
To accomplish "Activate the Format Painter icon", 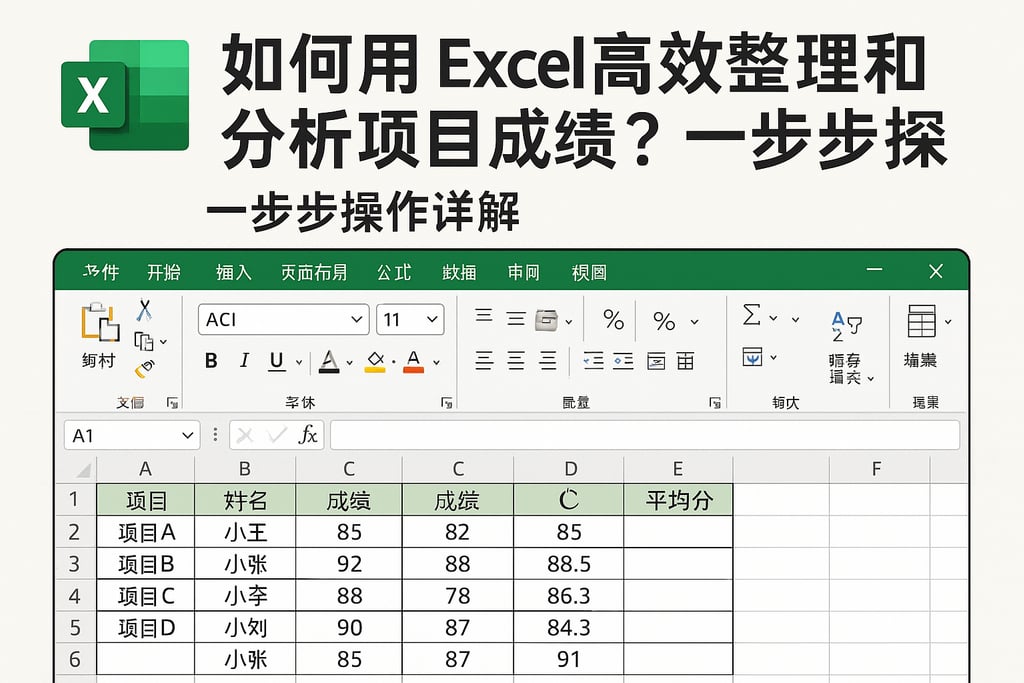I will tap(144, 366).
